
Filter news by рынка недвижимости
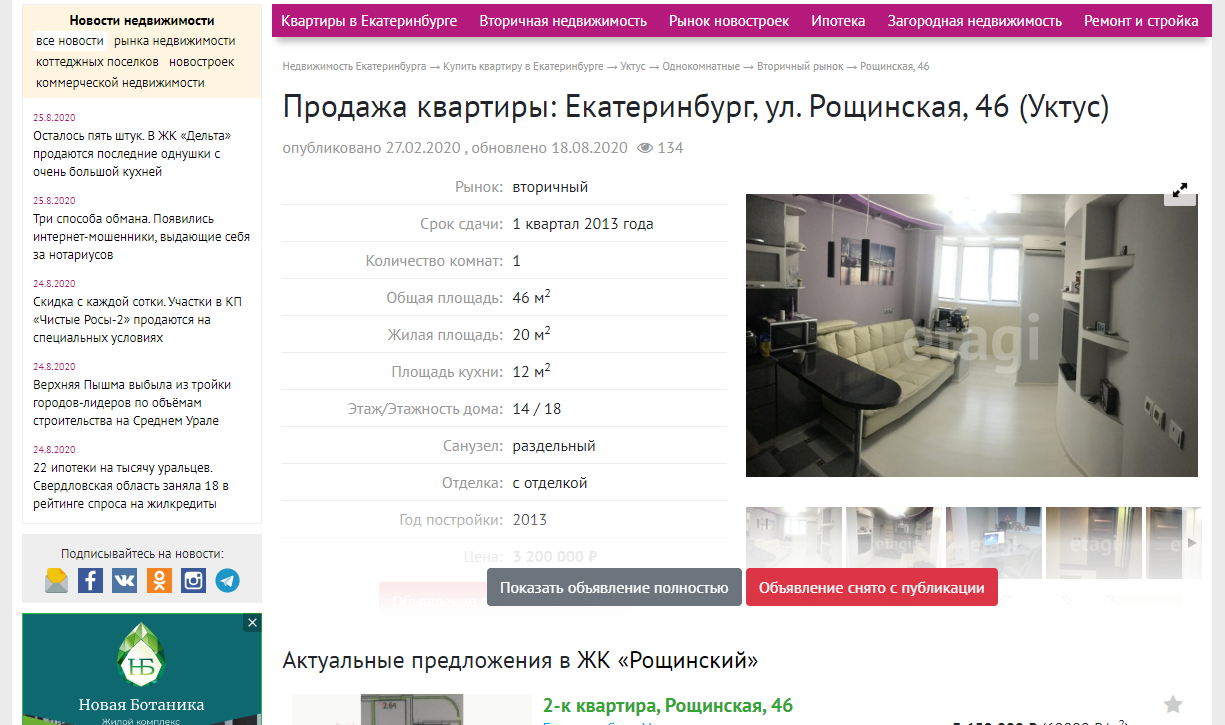(x=175, y=41)
